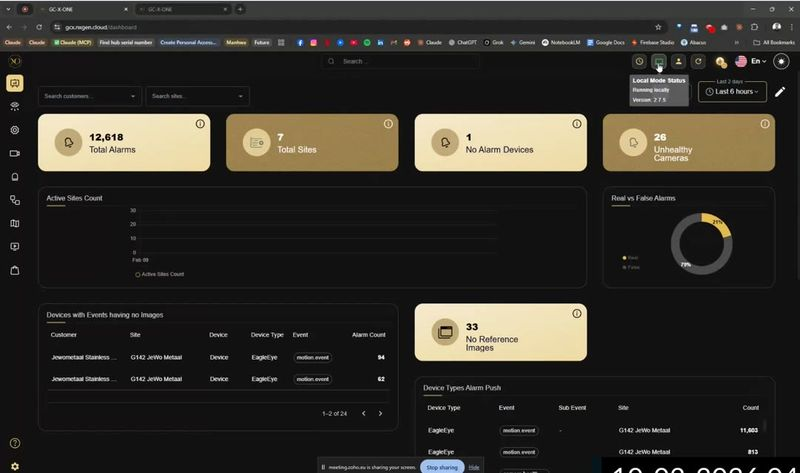Go to next page of no-images table

tap(380, 413)
